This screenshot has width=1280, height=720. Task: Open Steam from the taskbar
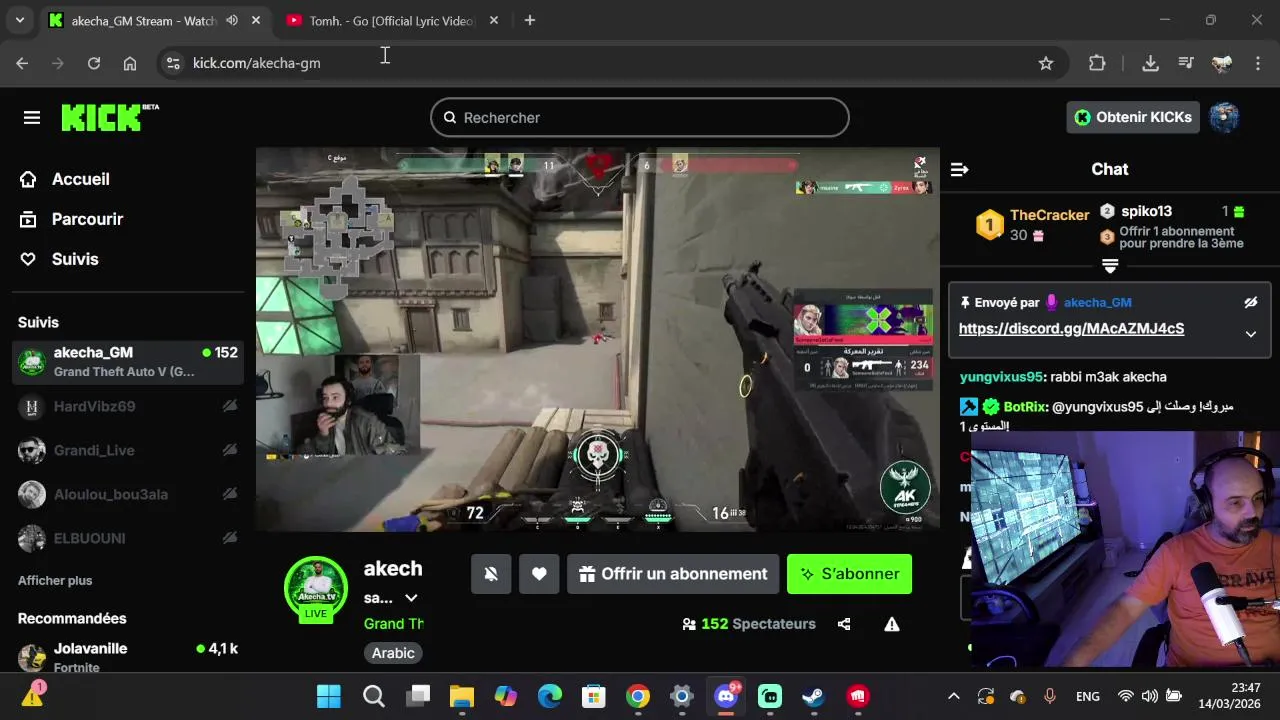click(x=814, y=696)
